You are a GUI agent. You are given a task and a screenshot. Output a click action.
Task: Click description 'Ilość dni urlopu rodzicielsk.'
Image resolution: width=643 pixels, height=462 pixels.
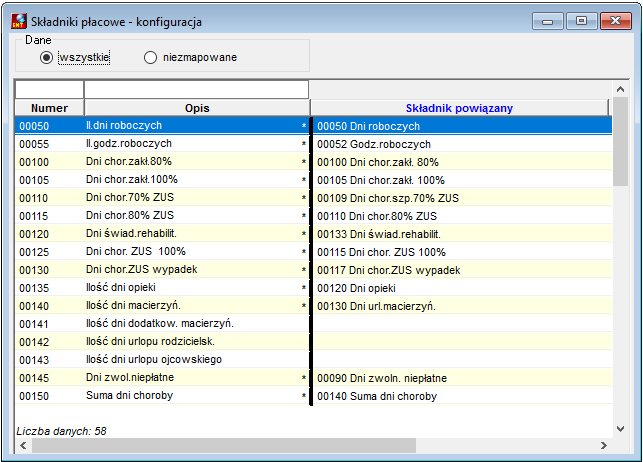click(150, 341)
